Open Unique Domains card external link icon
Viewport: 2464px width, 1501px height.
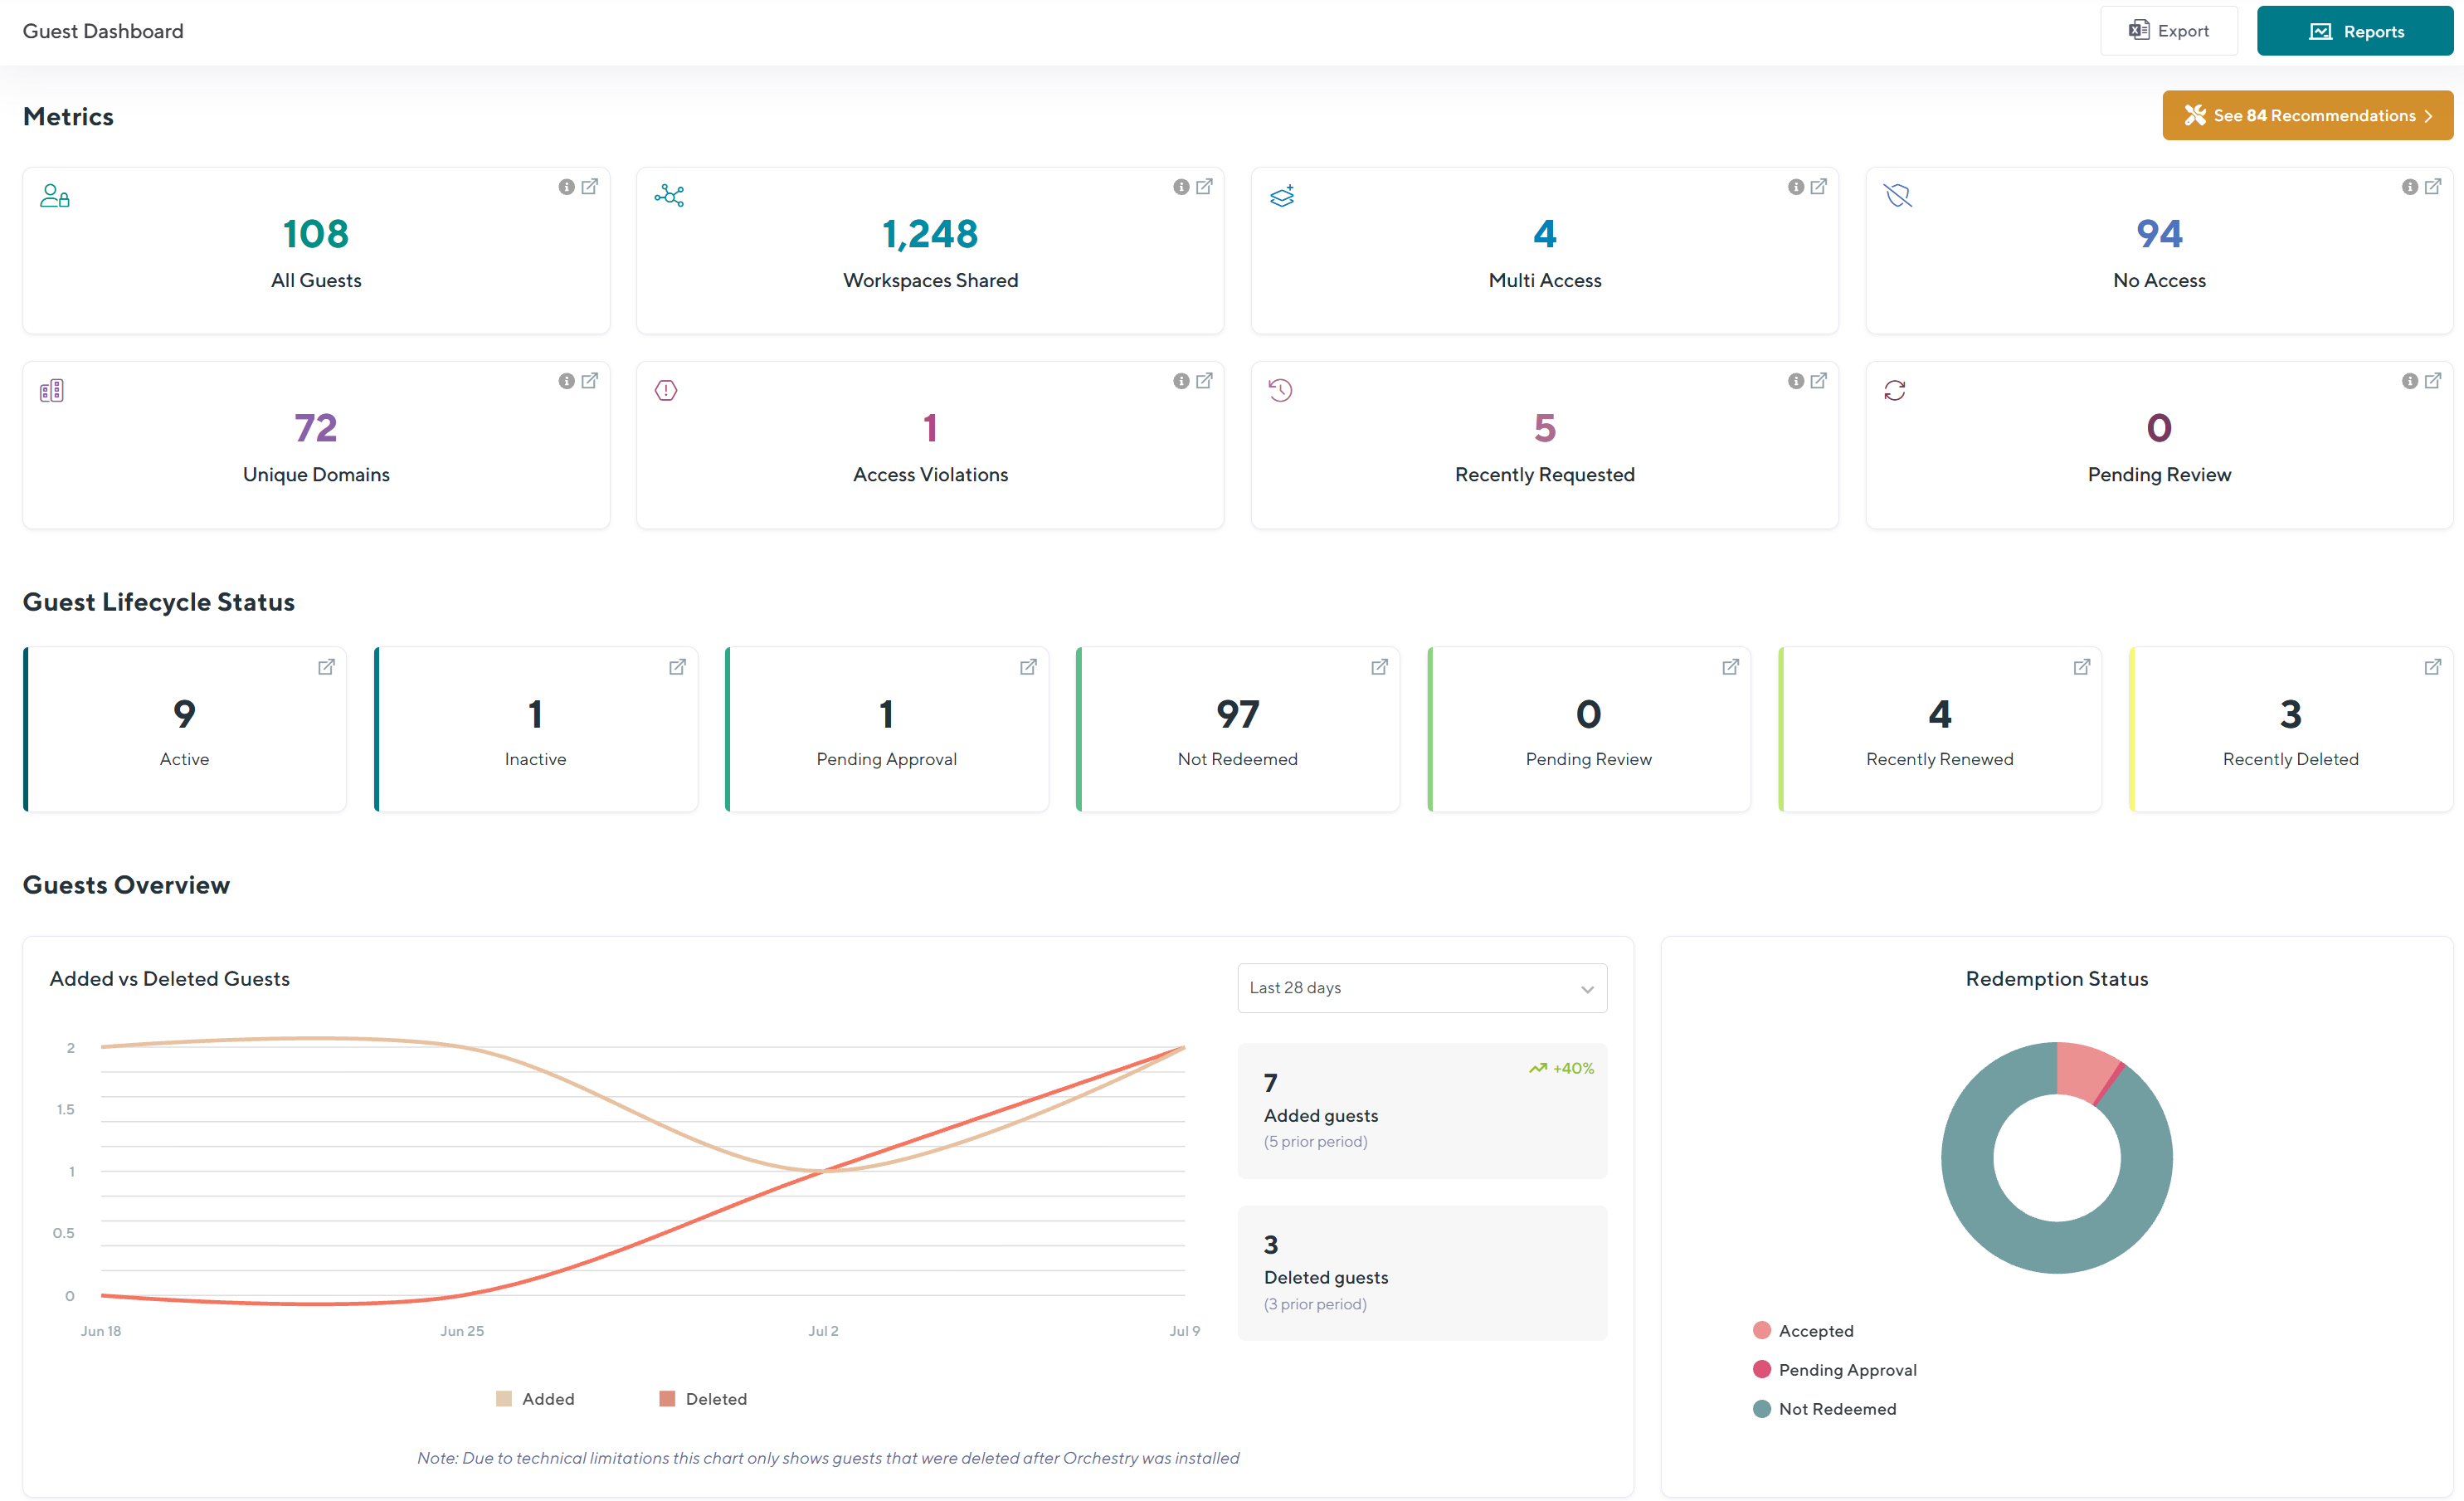click(590, 381)
